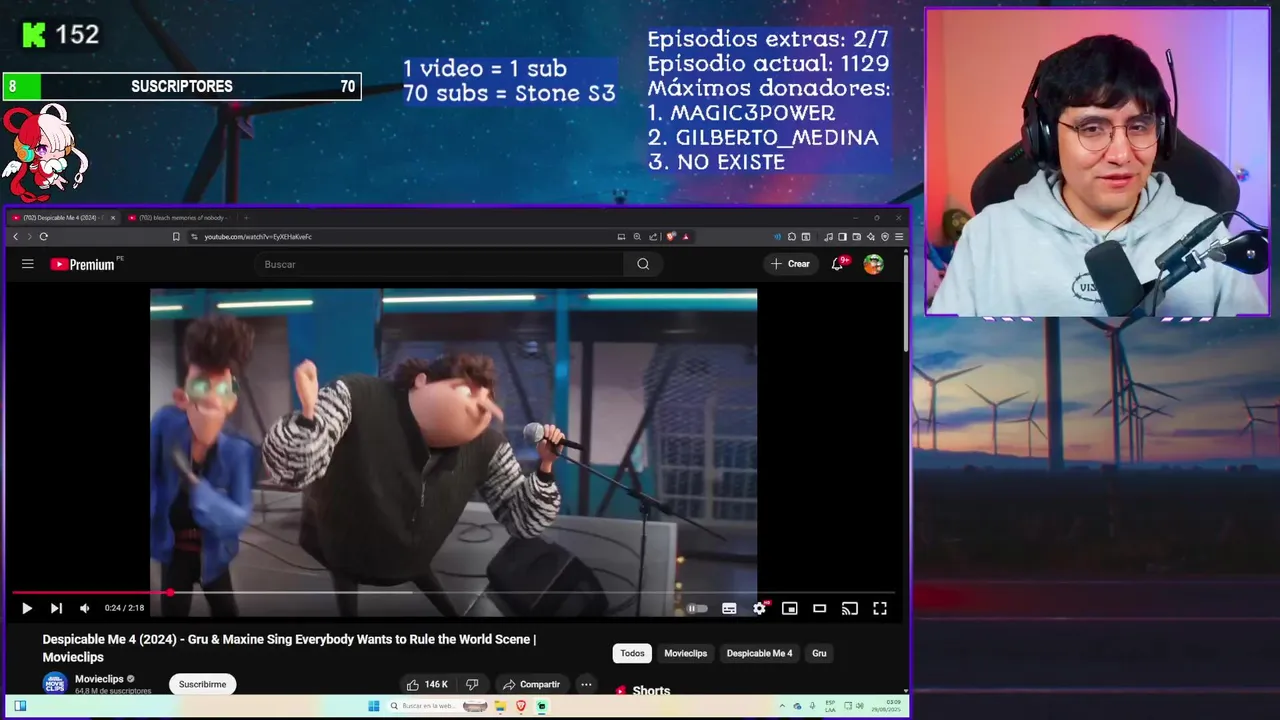Open video player settings gear
The width and height of the screenshot is (1280, 720).
[x=759, y=608]
